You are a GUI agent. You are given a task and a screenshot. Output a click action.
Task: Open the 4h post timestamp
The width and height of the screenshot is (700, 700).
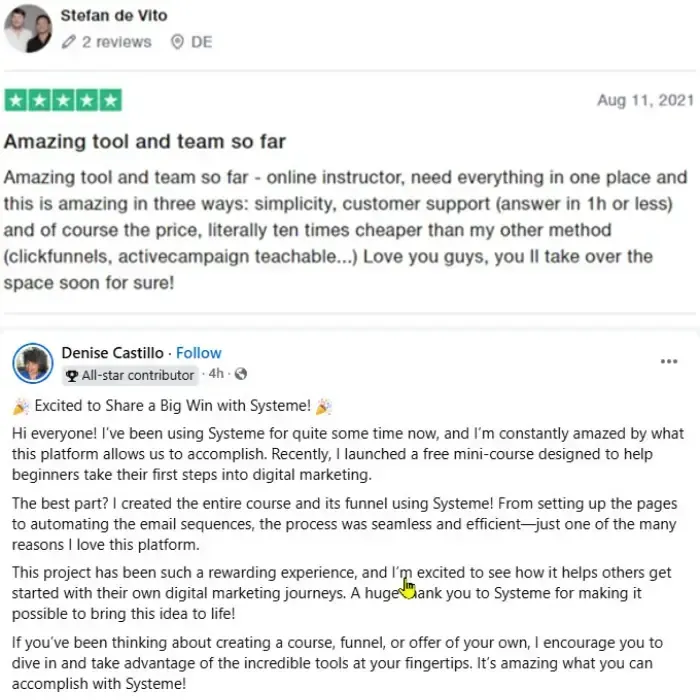click(216, 373)
